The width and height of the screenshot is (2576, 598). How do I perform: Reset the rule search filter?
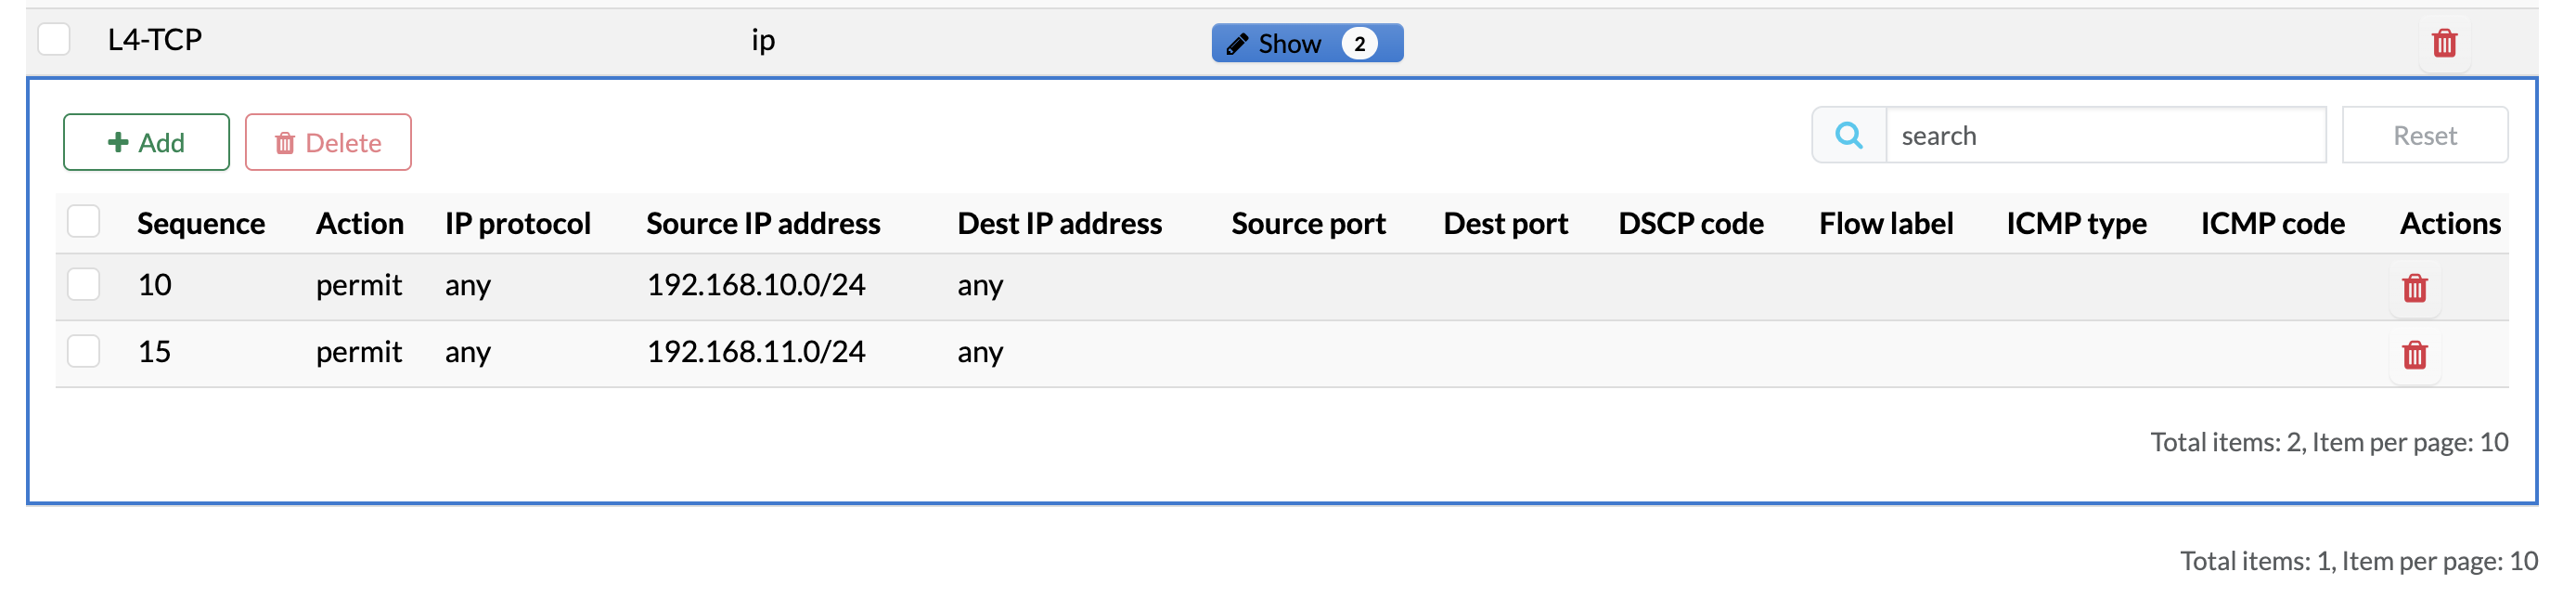pos(2424,135)
